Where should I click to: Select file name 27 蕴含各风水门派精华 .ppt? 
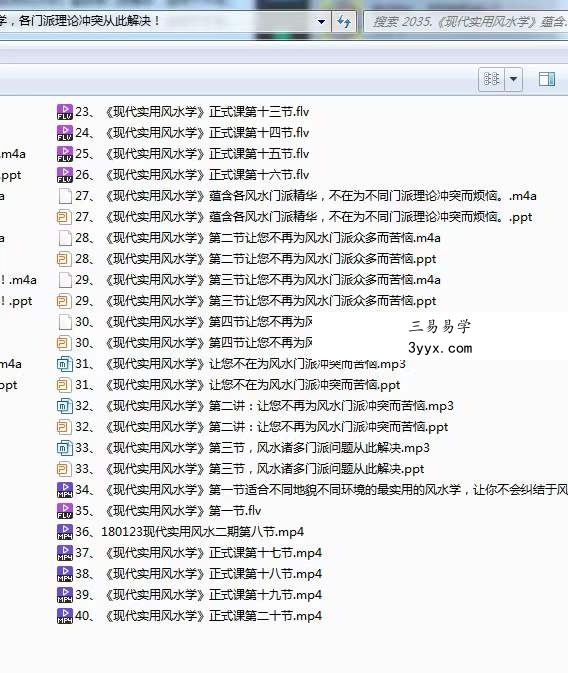[304, 217]
